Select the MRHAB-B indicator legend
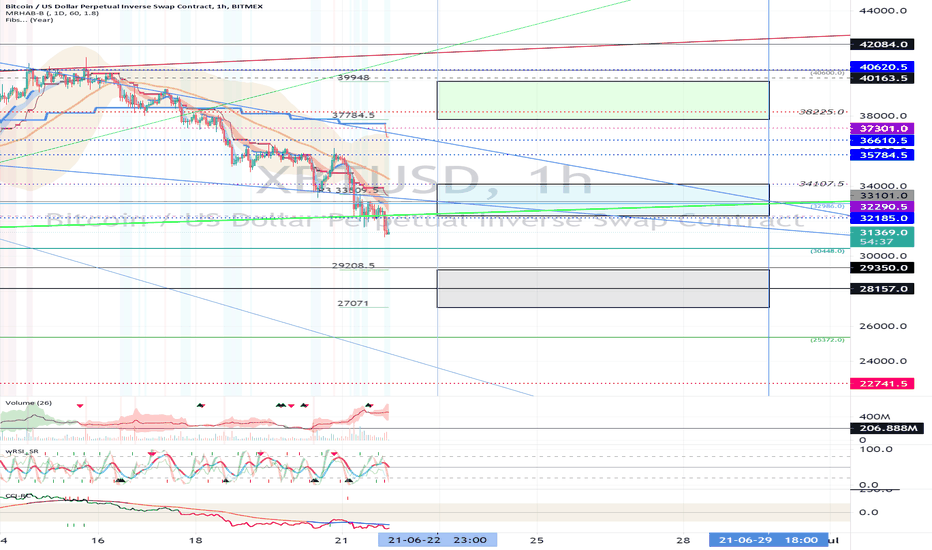The image size is (932, 550). coord(52,13)
